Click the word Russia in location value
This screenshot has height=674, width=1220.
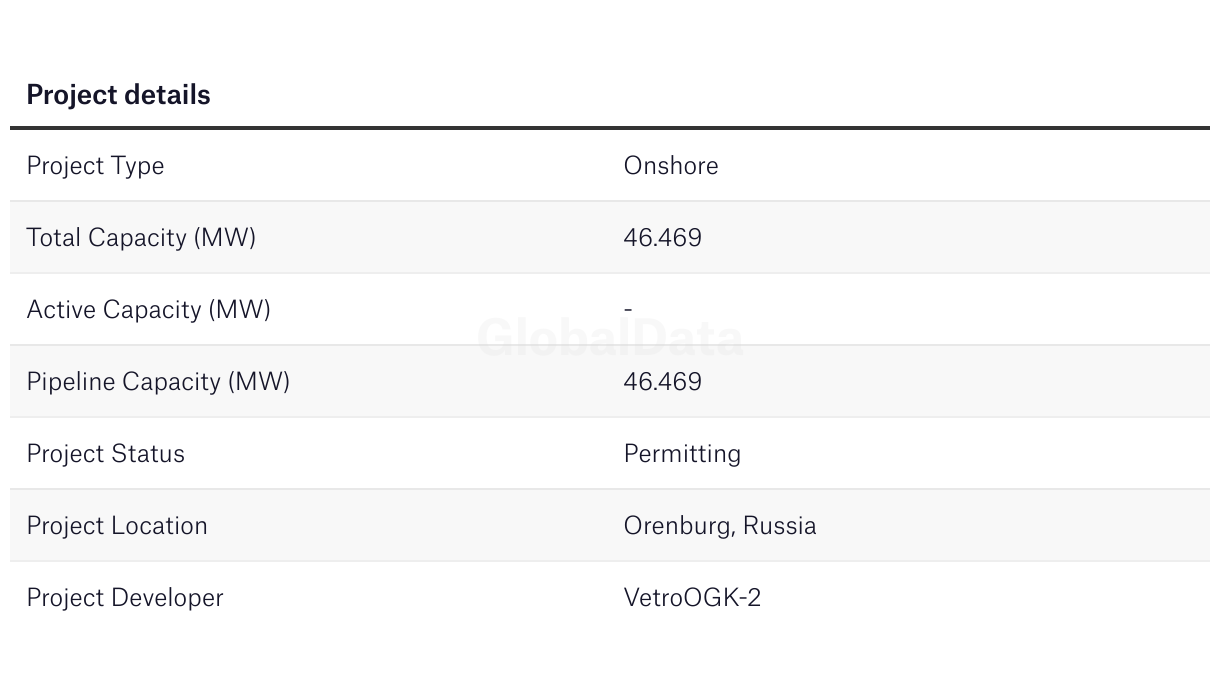point(779,525)
